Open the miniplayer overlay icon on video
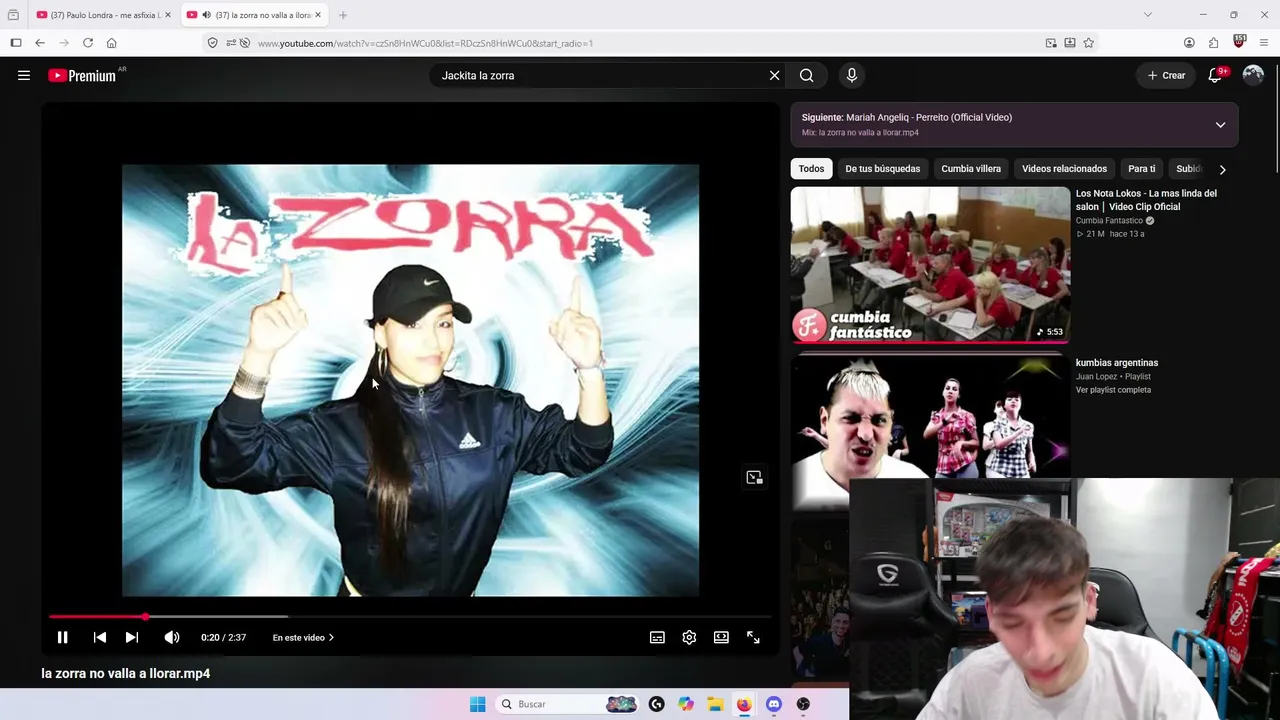Screen dimensions: 1280x720 click(x=754, y=477)
